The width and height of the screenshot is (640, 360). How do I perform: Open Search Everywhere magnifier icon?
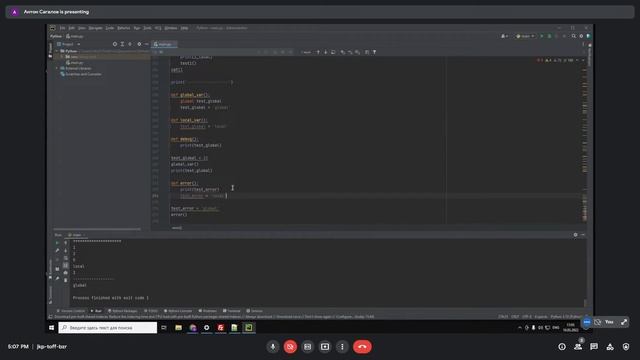coord(574,36)
